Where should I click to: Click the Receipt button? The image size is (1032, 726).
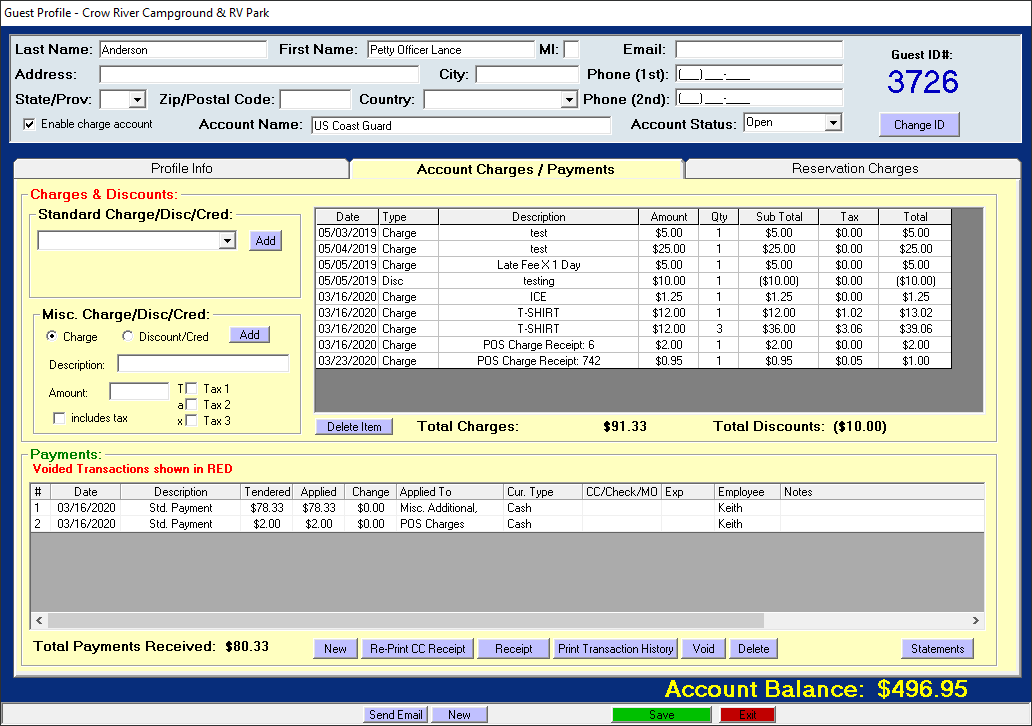coord(513,648)
